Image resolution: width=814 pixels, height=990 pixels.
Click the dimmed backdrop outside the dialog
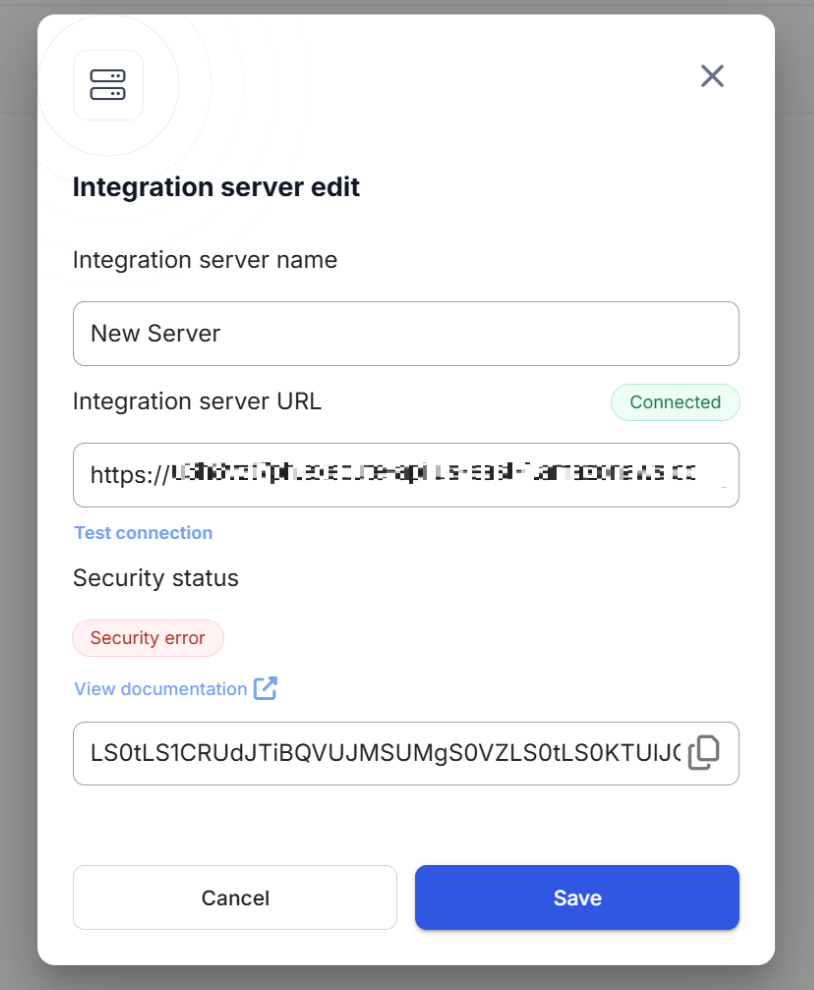click(795, 500)
